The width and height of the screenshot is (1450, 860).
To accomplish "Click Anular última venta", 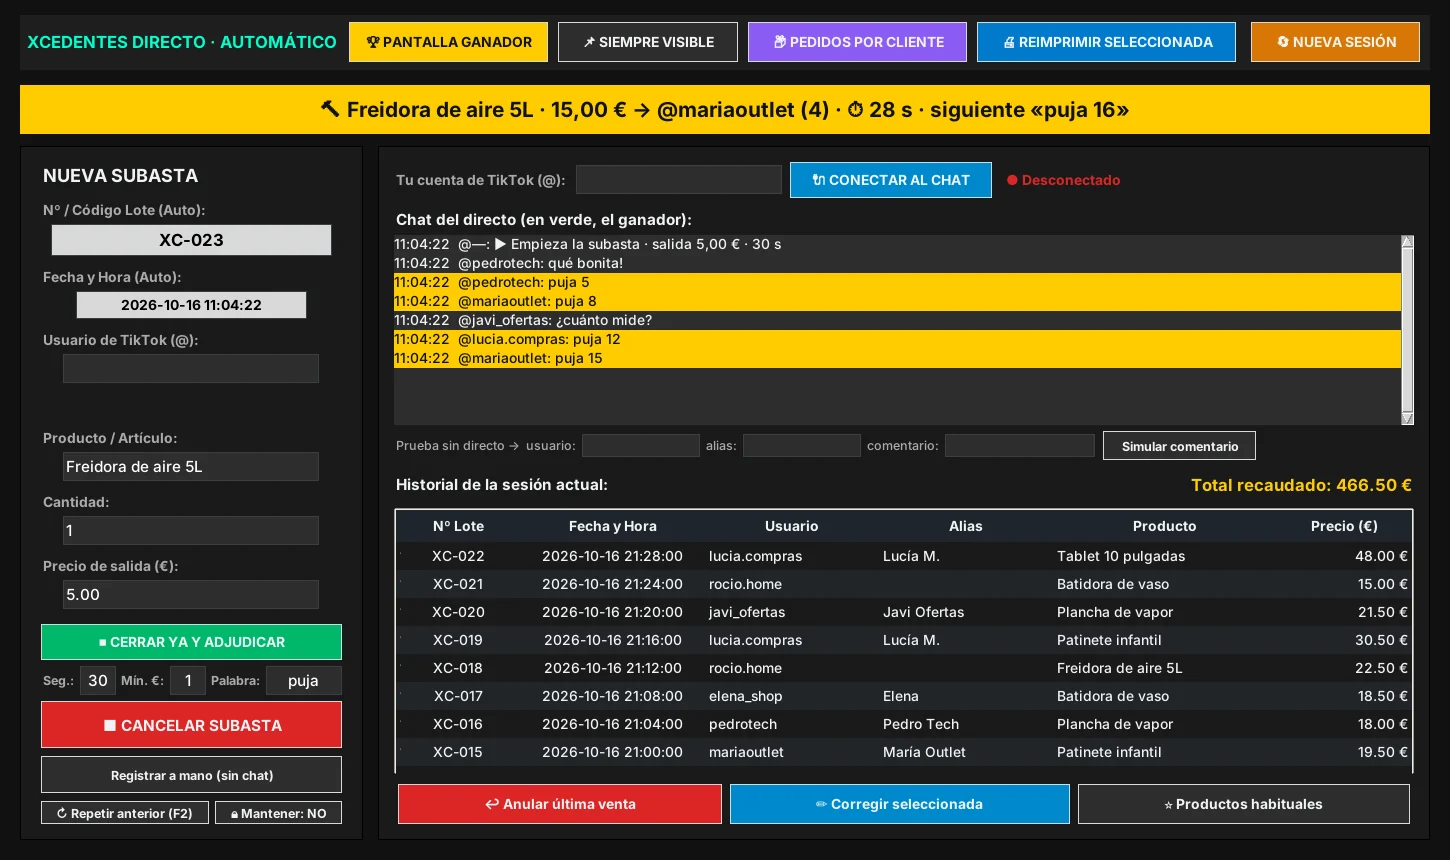I will (x=560, y=804).
